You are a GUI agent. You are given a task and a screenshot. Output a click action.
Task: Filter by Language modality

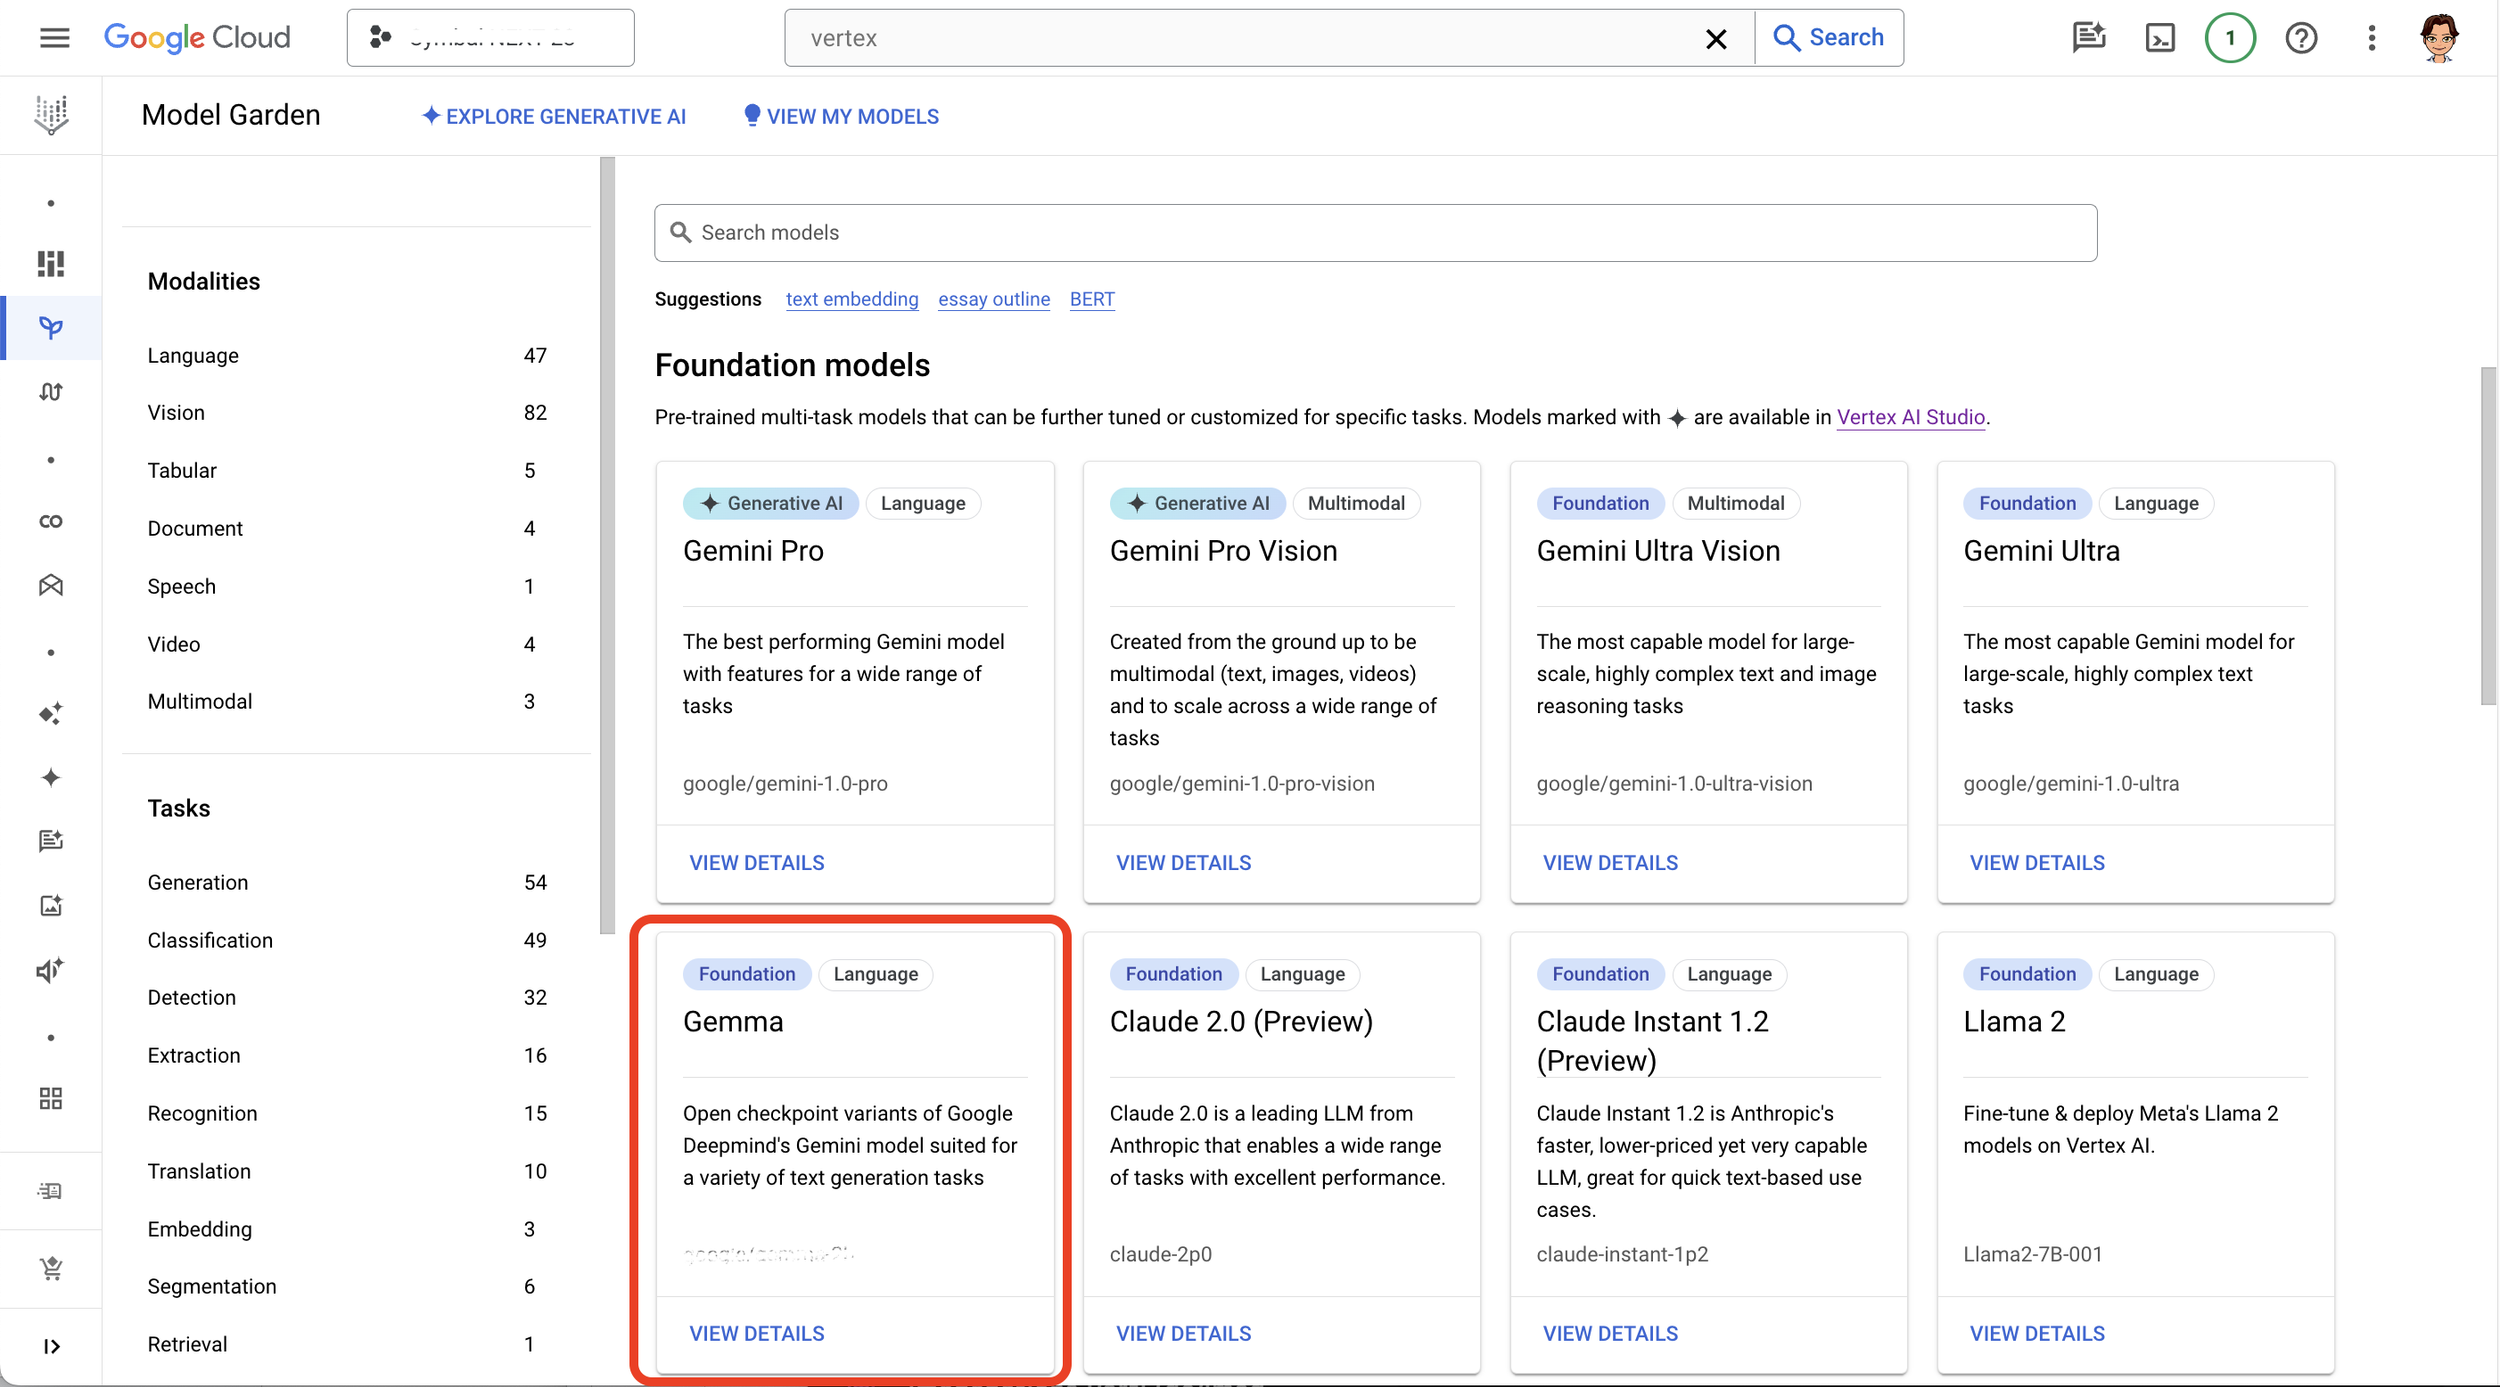193,356
